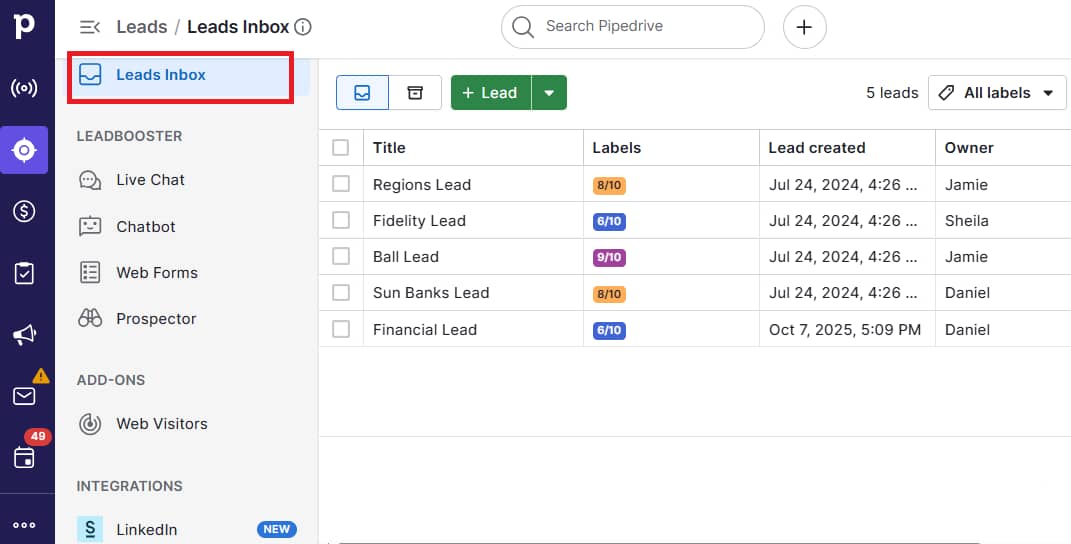Click owner Sheila in Fidelity Lead row
The image size is (1071, 544).
(x=966, y=221)
